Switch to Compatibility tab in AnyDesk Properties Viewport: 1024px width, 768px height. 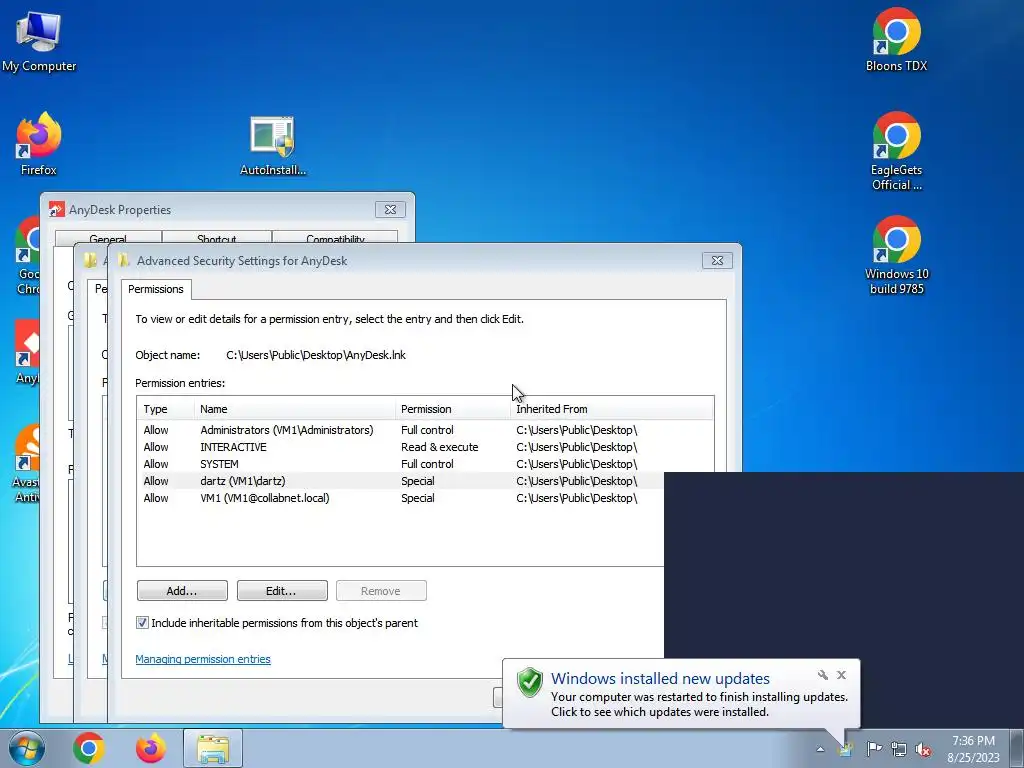click(x=335, y=238)
